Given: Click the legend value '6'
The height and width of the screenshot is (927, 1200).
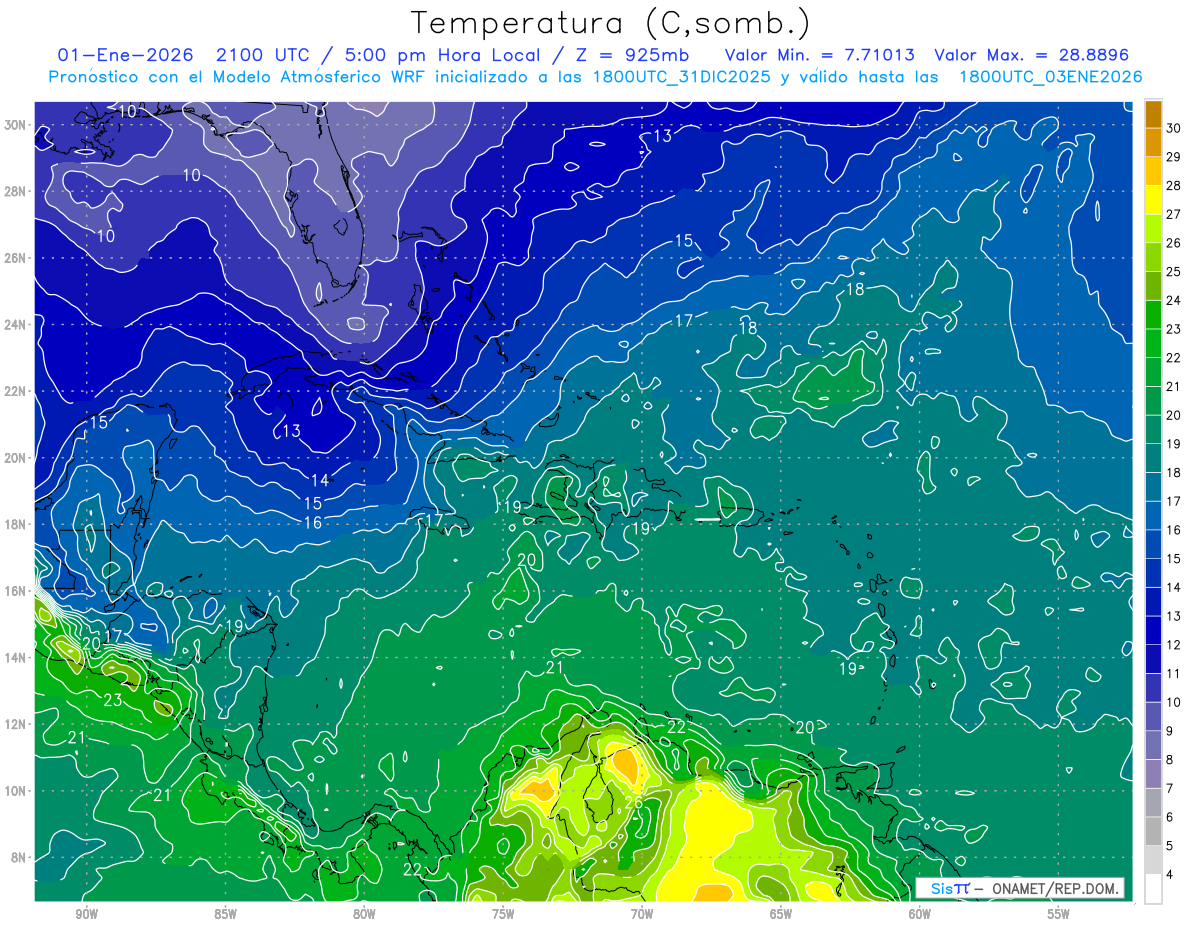Looking at the screenshot, I should pos(1171,818).
